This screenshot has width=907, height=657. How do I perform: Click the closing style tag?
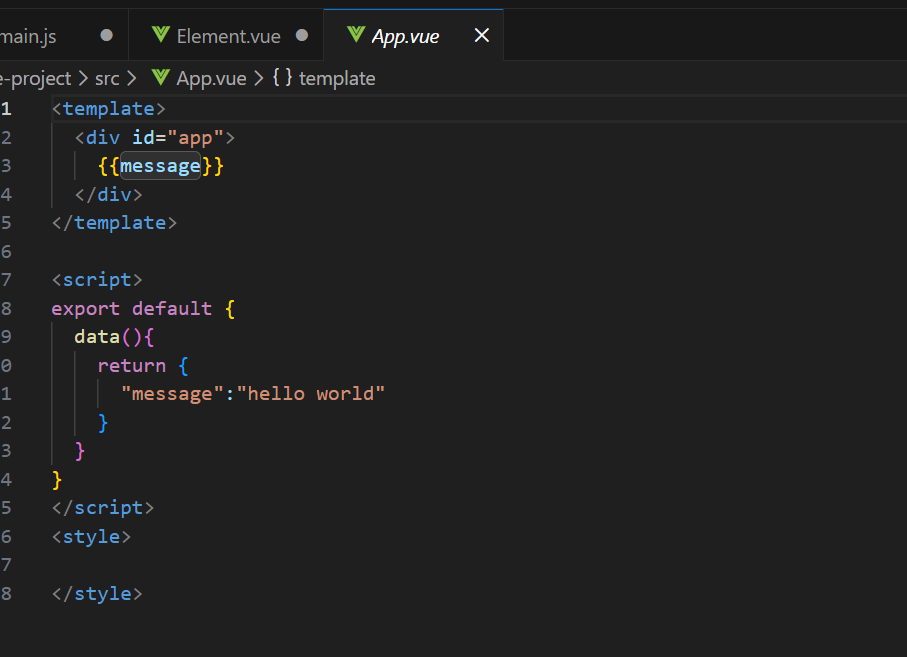click(97, 594)
